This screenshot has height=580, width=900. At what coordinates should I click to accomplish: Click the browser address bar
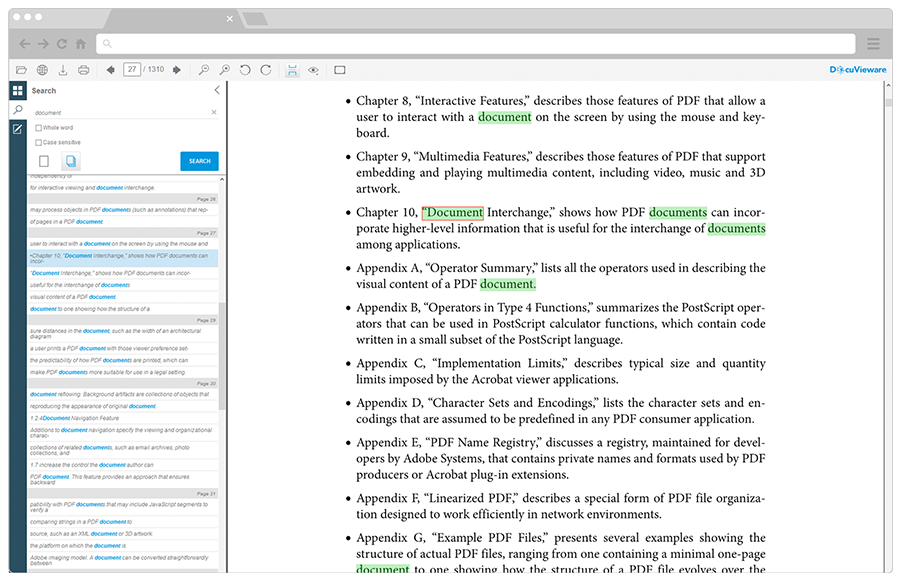pyautogui.click(x=476, y=44)
